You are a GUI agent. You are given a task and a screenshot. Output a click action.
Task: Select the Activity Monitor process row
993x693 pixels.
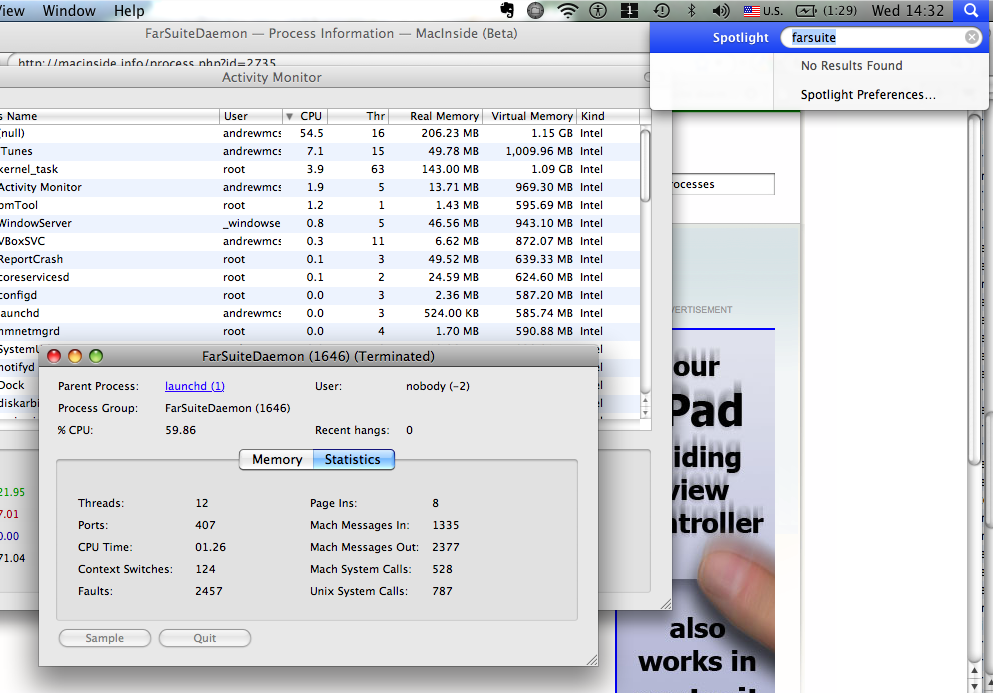click(x=319, y=187)
